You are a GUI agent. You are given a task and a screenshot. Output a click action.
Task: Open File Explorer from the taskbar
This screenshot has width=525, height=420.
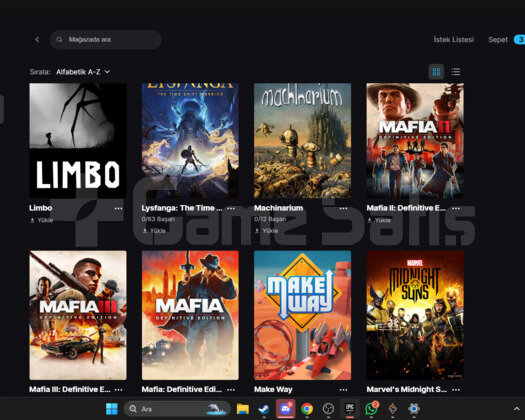coord(243,409)
